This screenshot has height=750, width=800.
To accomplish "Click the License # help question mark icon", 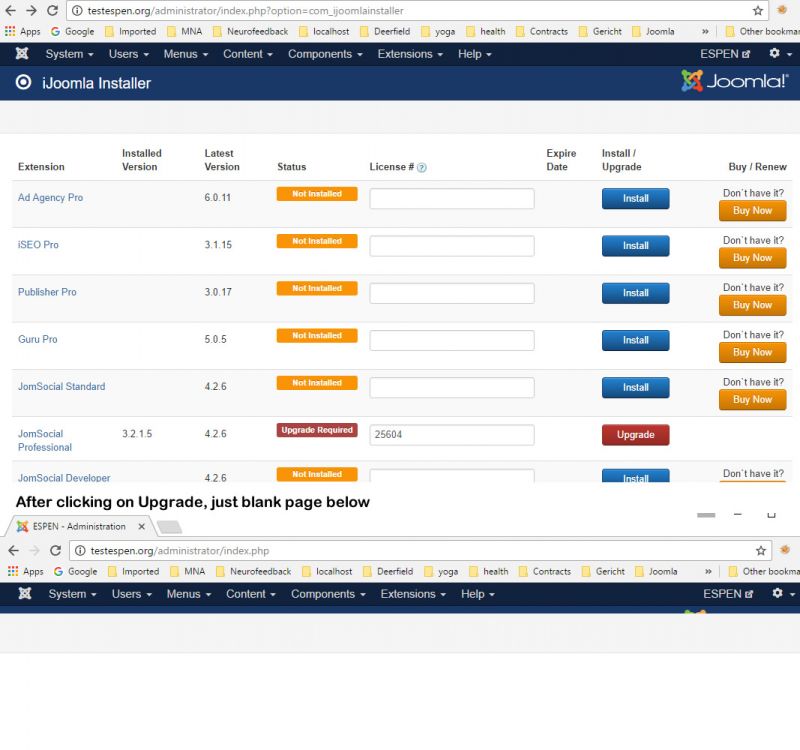I will (x=421, y=167).
